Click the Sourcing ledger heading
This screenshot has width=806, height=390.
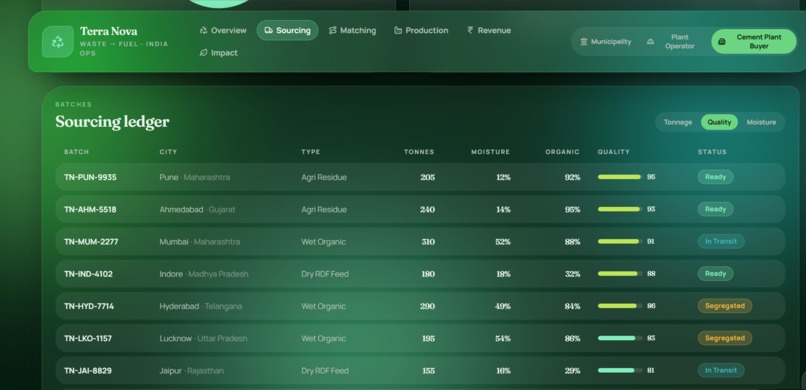click(112, 122)
